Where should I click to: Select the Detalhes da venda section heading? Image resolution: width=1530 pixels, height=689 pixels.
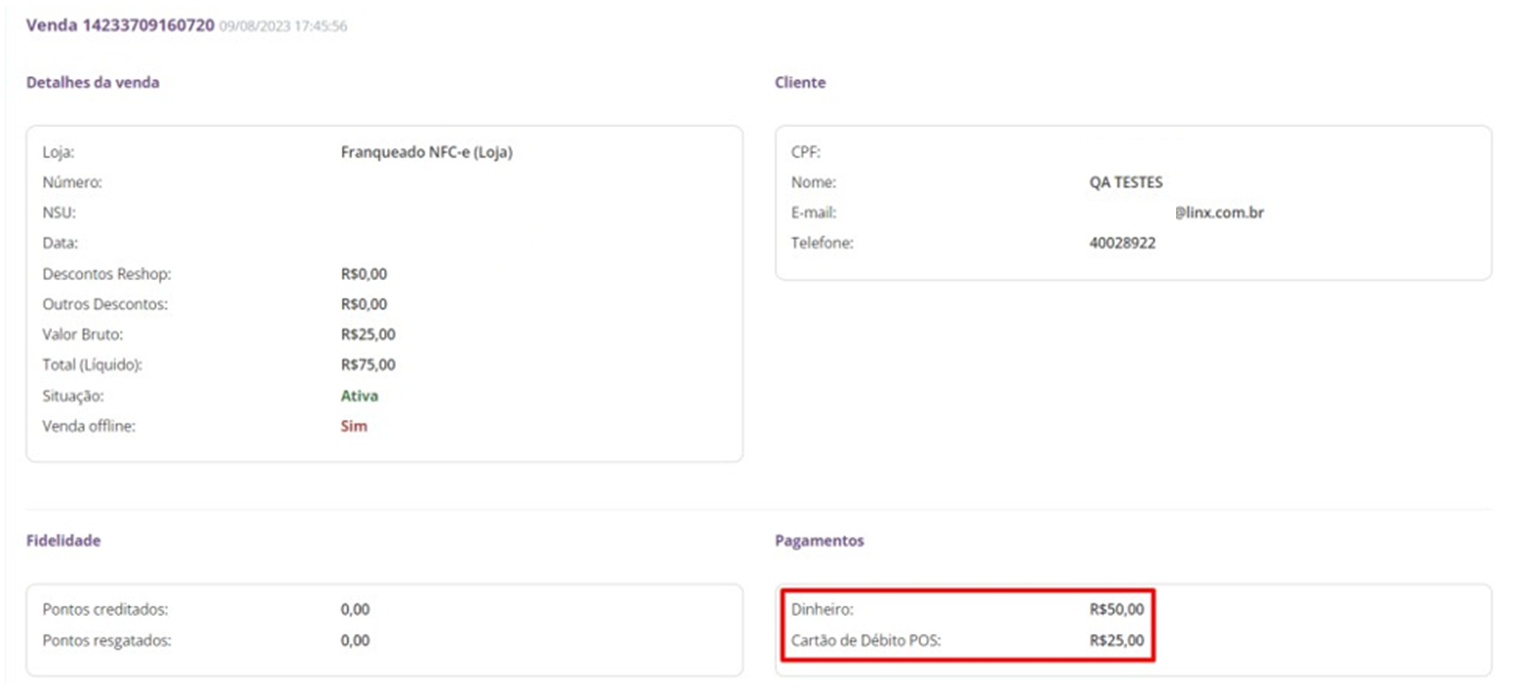[92, 83]
